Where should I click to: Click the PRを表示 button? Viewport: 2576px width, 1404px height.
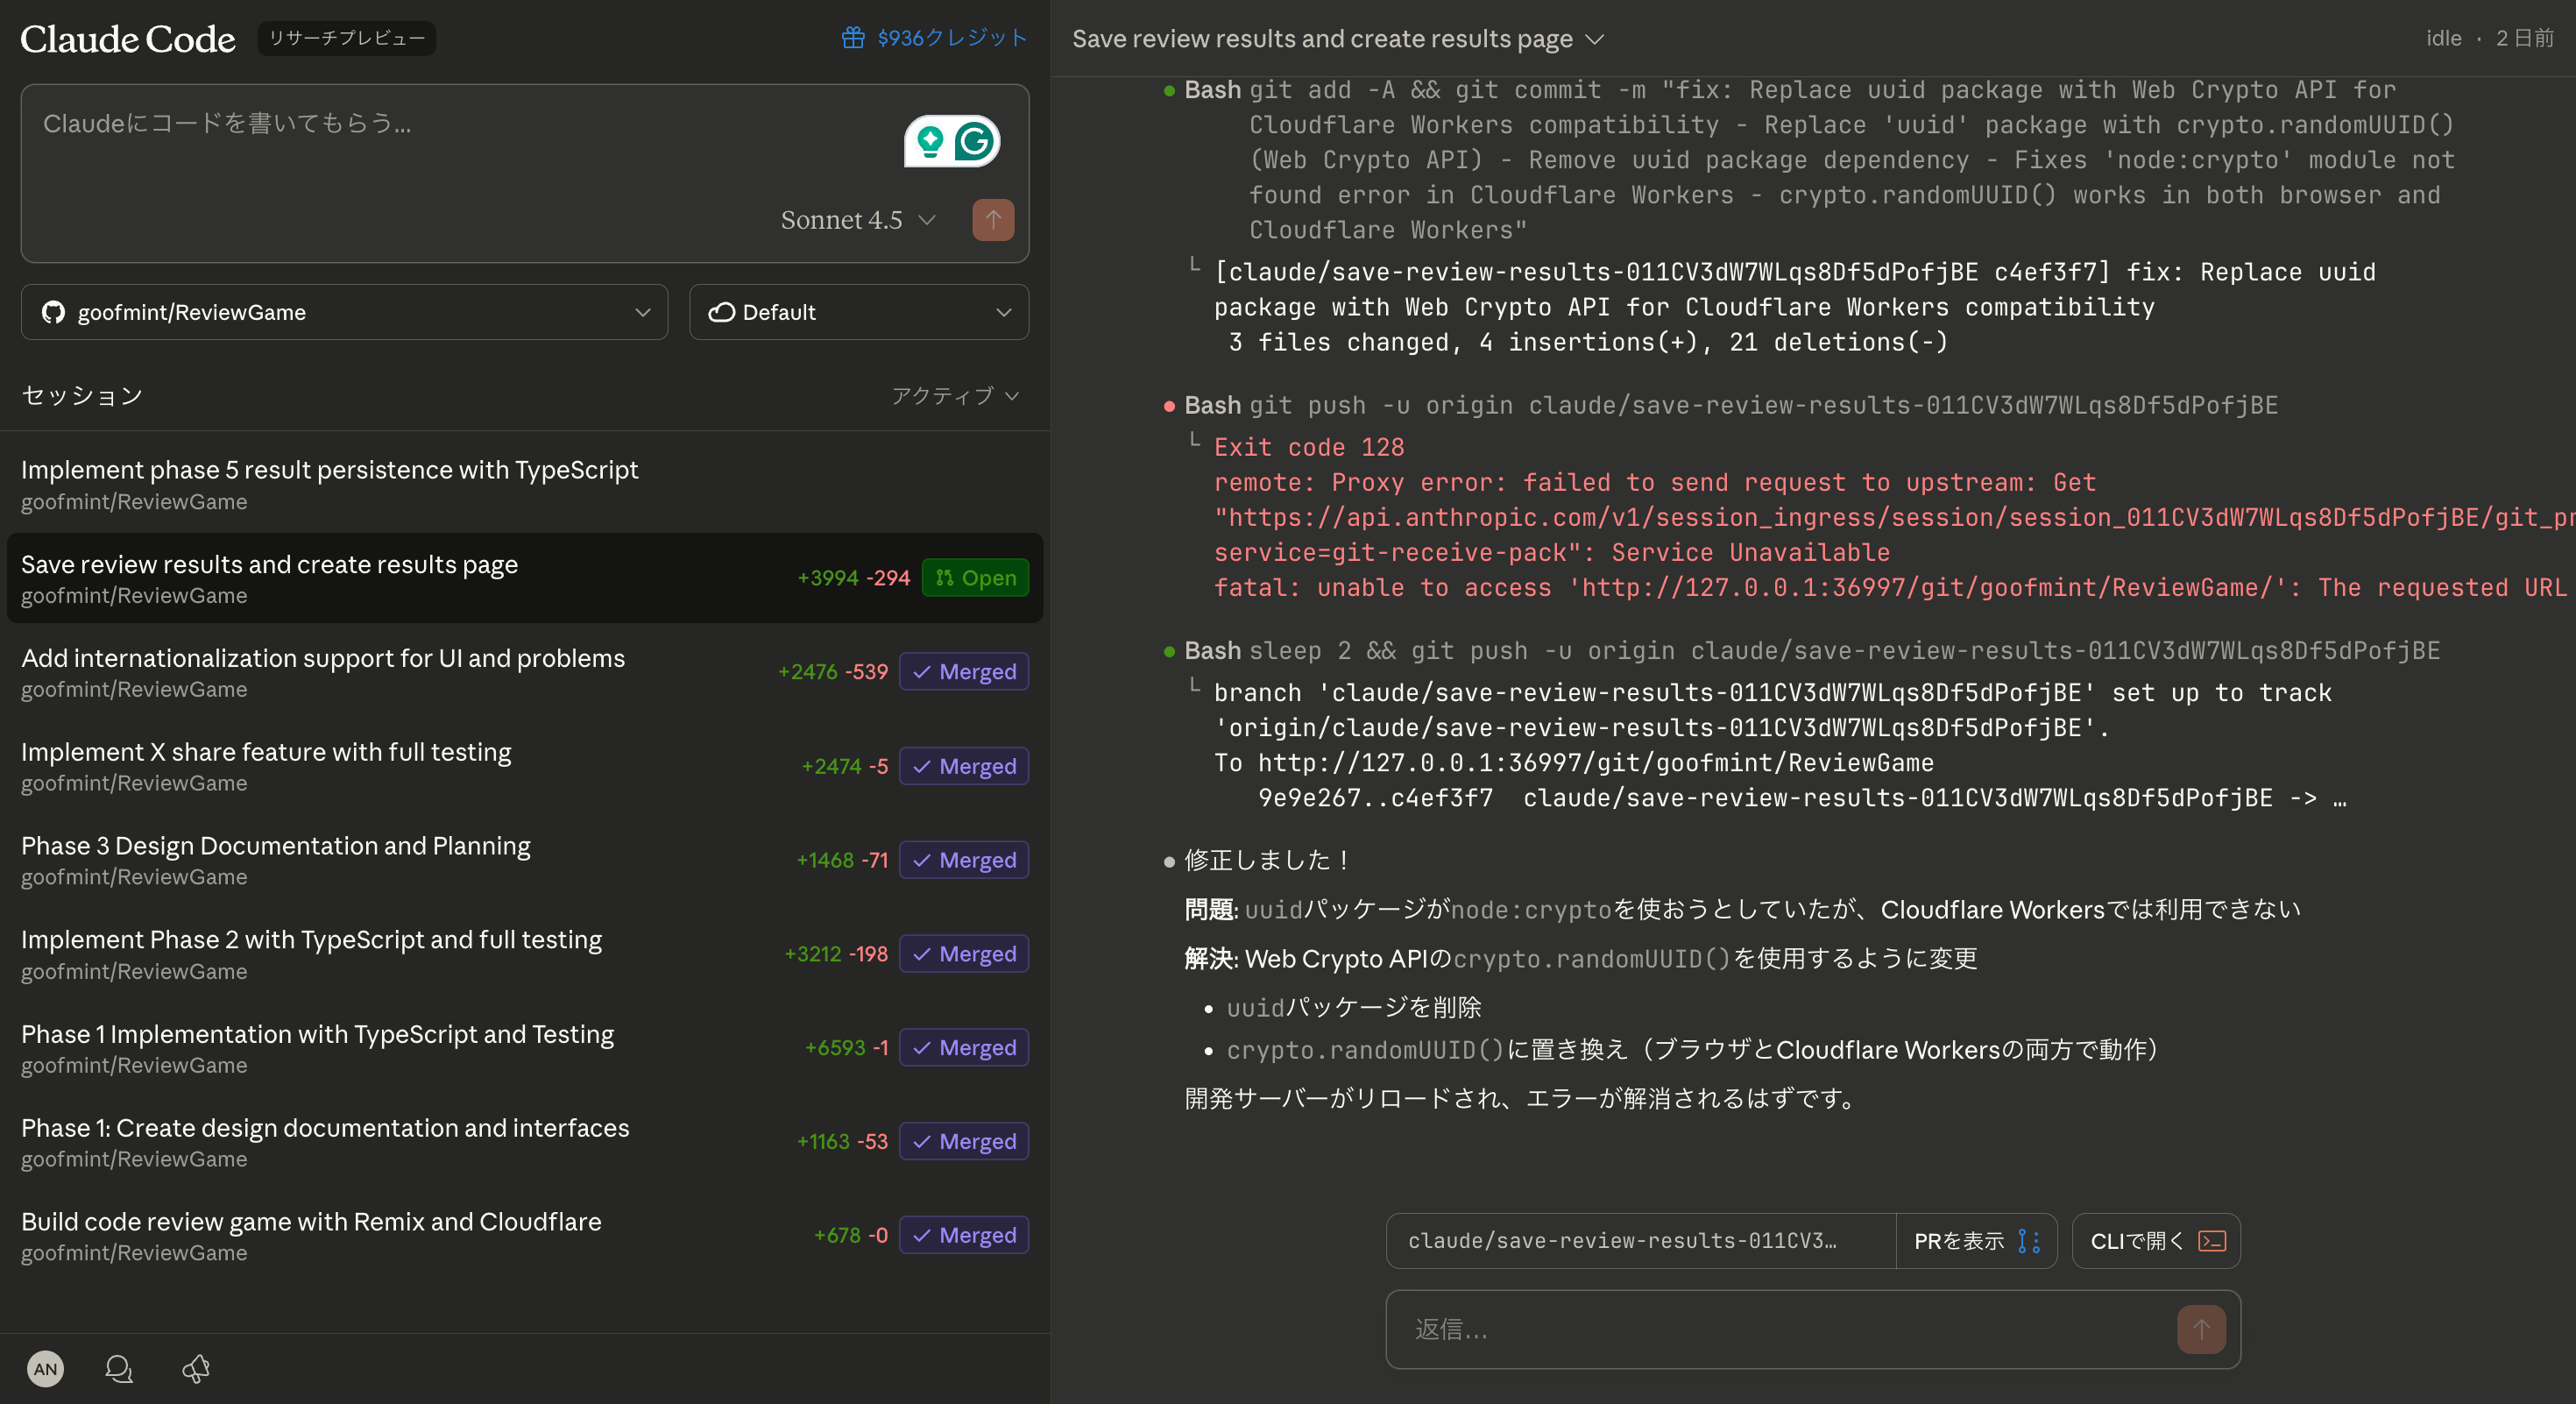click(1975, 1241)
